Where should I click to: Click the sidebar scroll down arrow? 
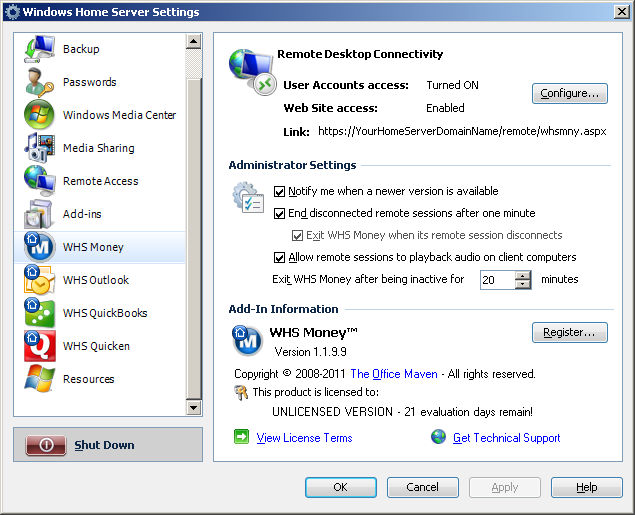click(194, 407)
